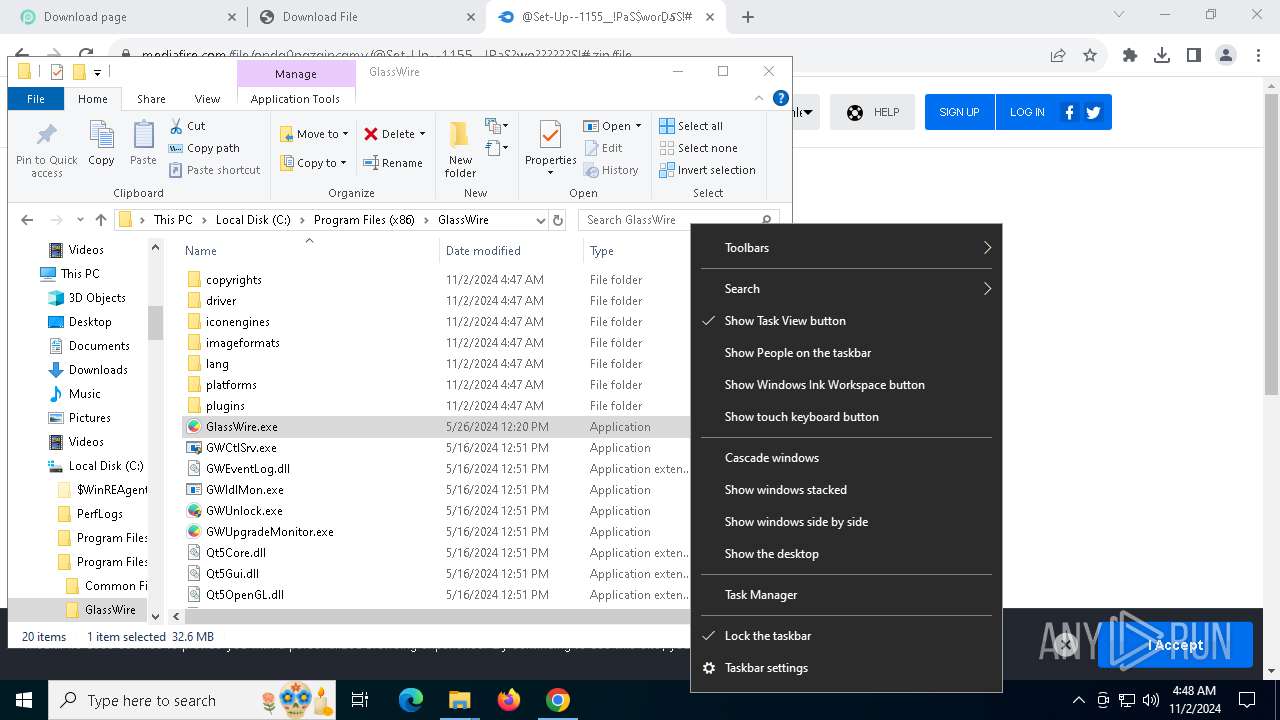Viewport: 1280px width, 720px height.
Task: Go up one folder level arrow
Action: click(101, 220)
